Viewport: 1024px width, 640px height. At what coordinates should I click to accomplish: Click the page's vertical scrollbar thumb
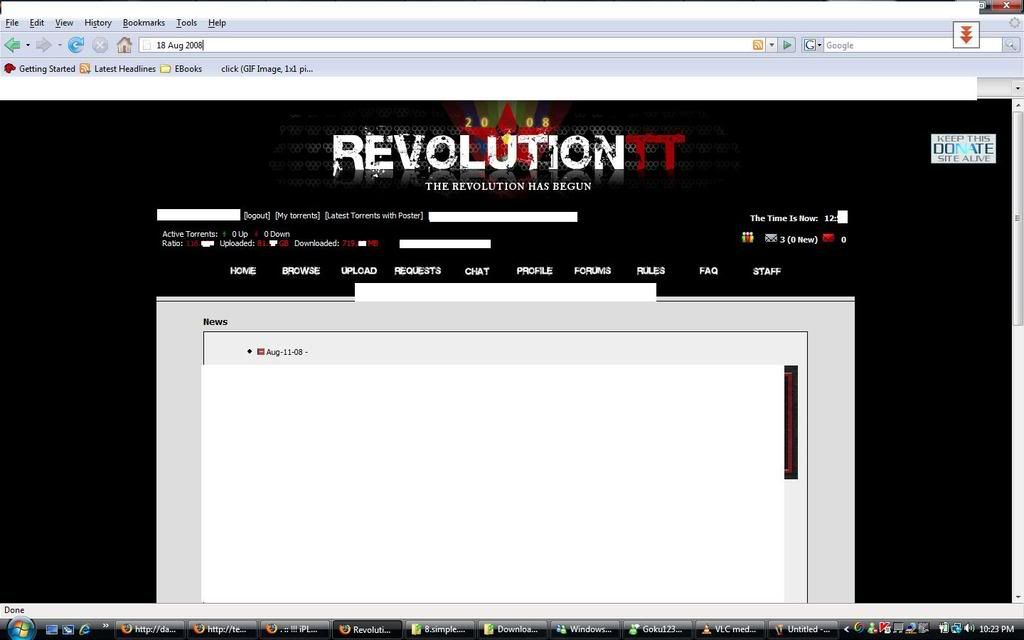pyautogui.click(x=1017, y=218)
